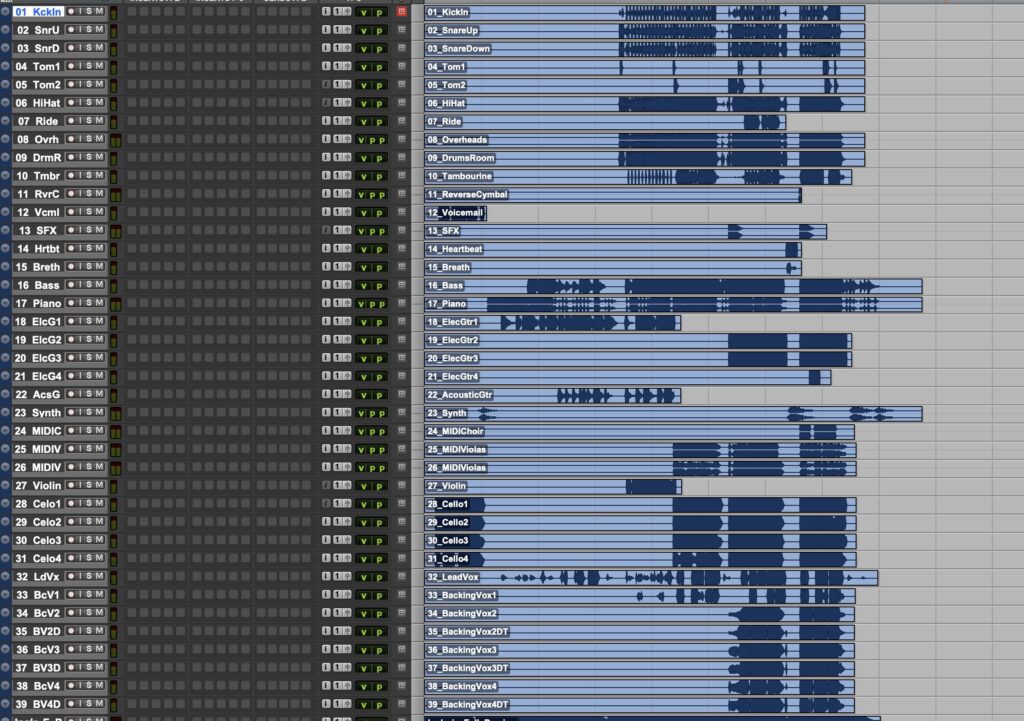This screenshot has width=1024, height=721.
Task: Select the 28 Celo1 track name
Action: pos(40,504)
